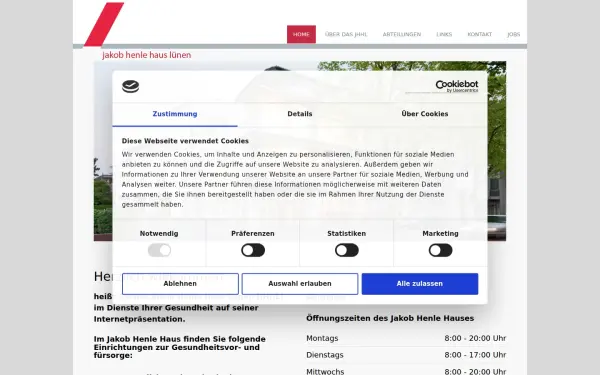Click the Alle zulassen button
The image size is (600, 375).
[x=420, y=284]
